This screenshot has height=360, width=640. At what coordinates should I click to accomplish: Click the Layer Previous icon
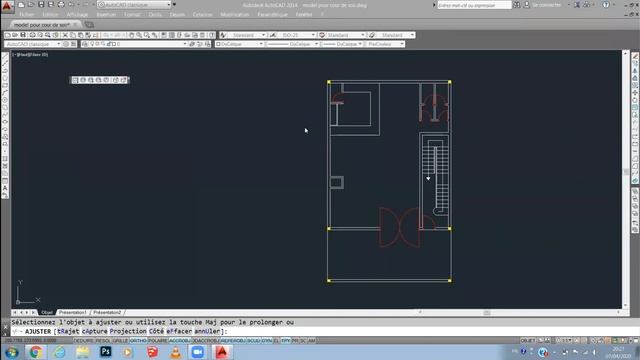point(200,44)
